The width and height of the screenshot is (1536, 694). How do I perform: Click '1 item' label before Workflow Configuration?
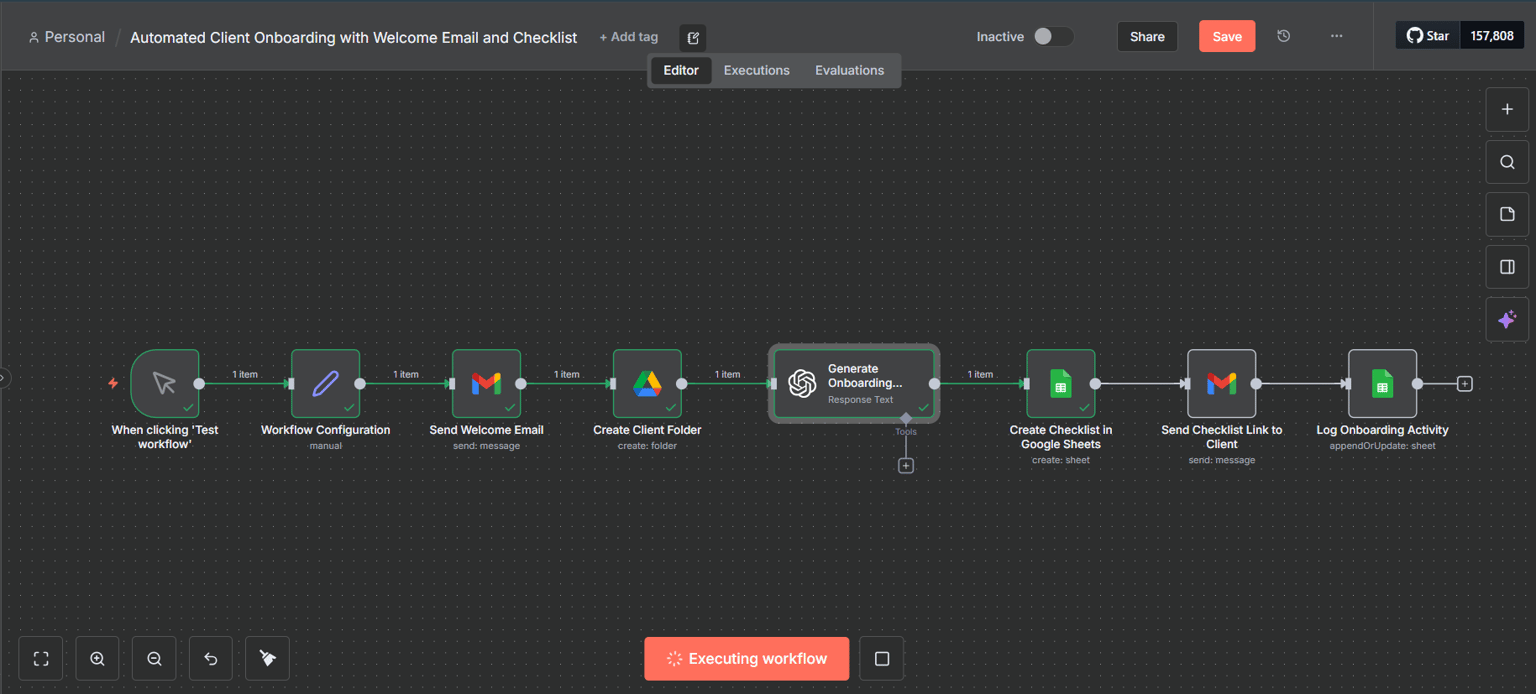click(245, 375)
